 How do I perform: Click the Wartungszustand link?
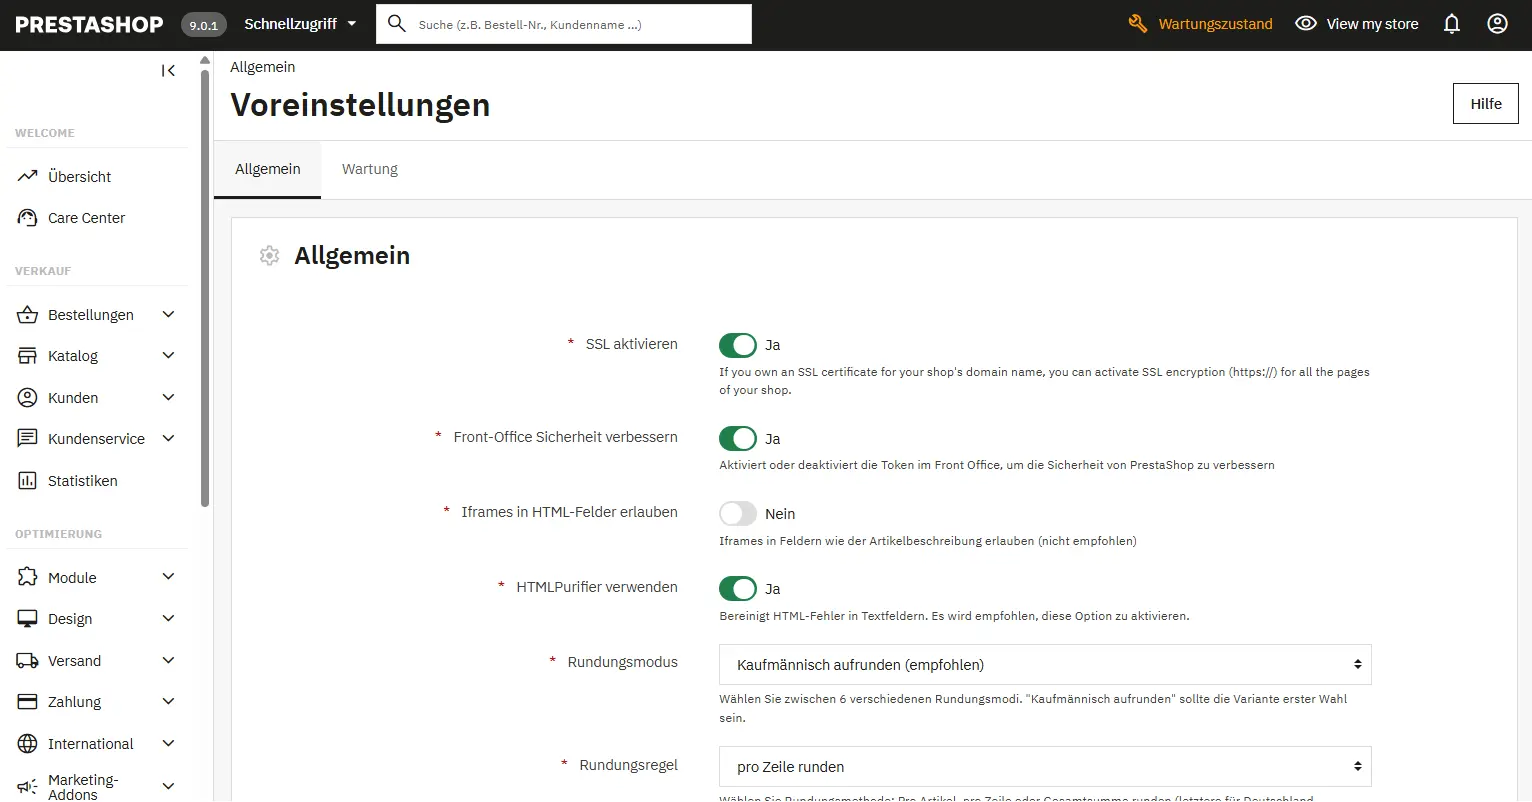(x=1200, y=24)
